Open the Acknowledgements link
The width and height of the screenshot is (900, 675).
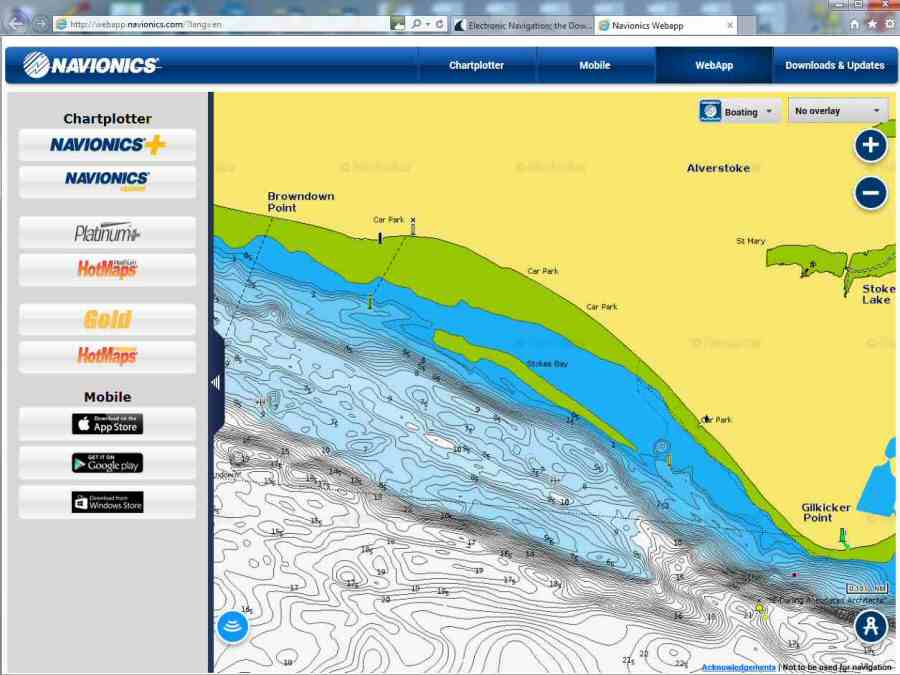[738, 667]
